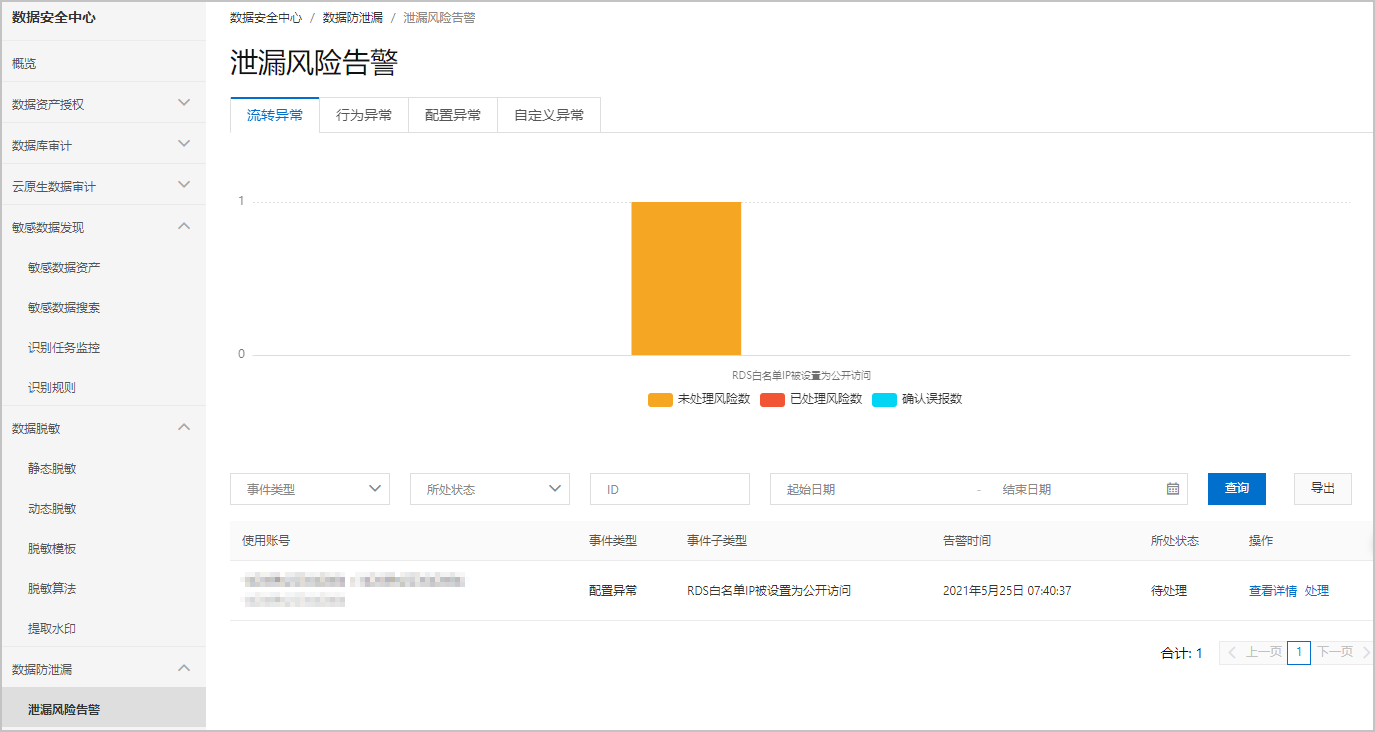Click 合计: 1 total text

1181,653
